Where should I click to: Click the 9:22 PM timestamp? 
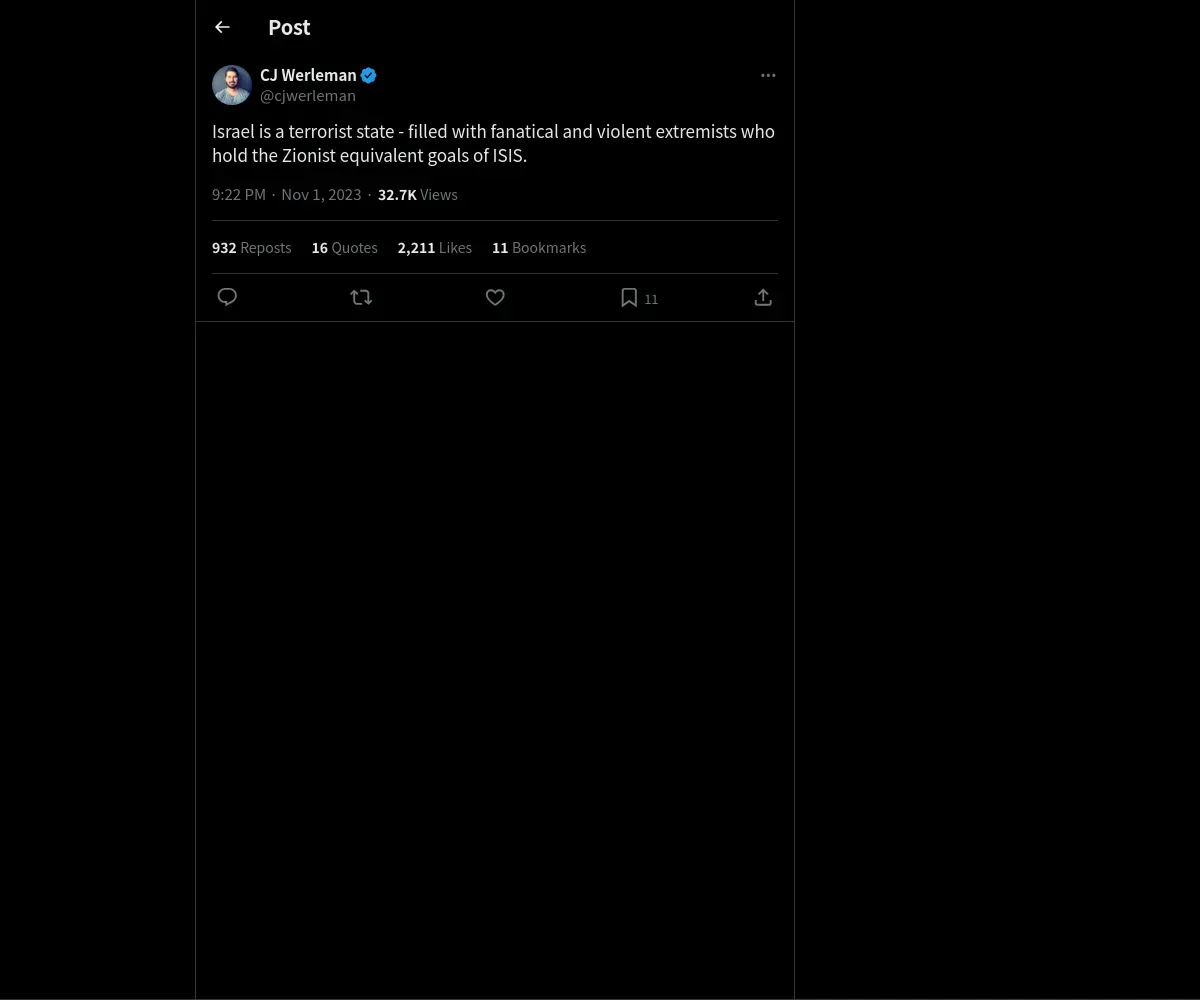point(239,194)
